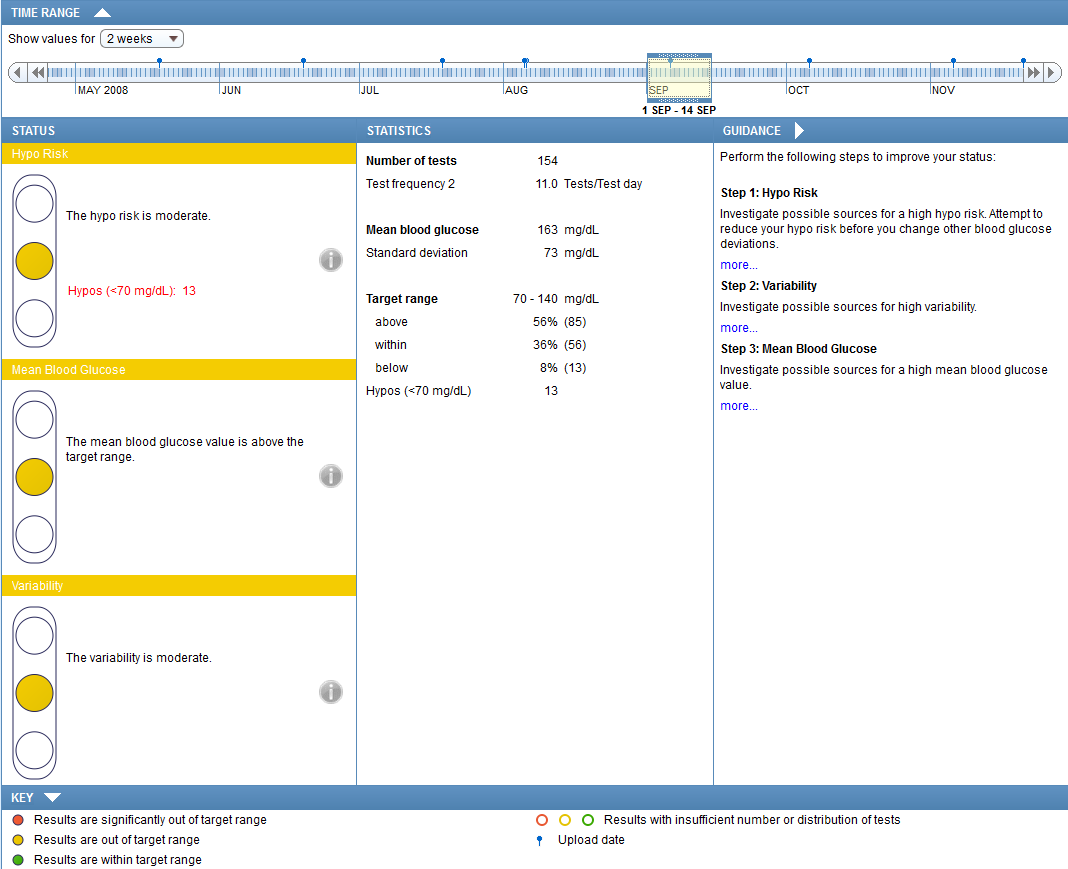Click 'Step 3: Mean Blood Glucose' guidance heading
The image size is (1068, 869).
coord(799,349)
